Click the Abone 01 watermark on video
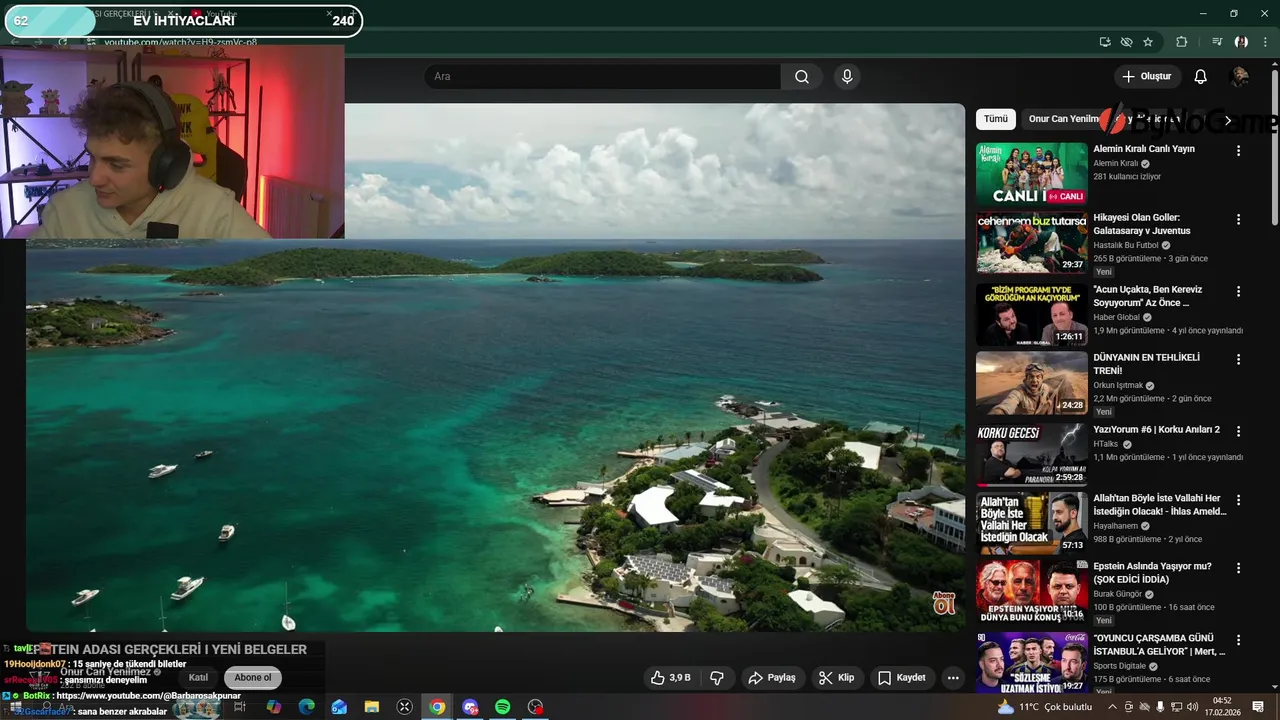The image size is (1280, 720). (944, 603)
